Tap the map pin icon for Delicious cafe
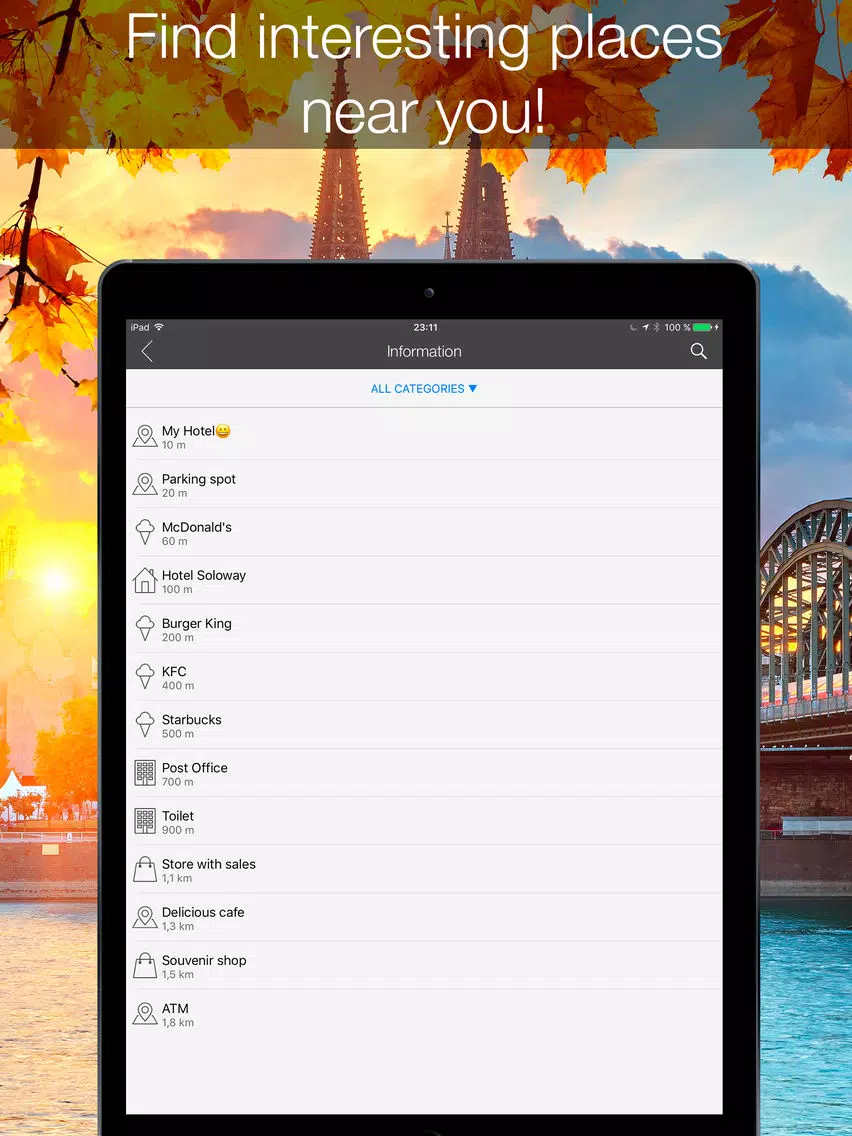The image size is (852, 1136). click(145, 917)
